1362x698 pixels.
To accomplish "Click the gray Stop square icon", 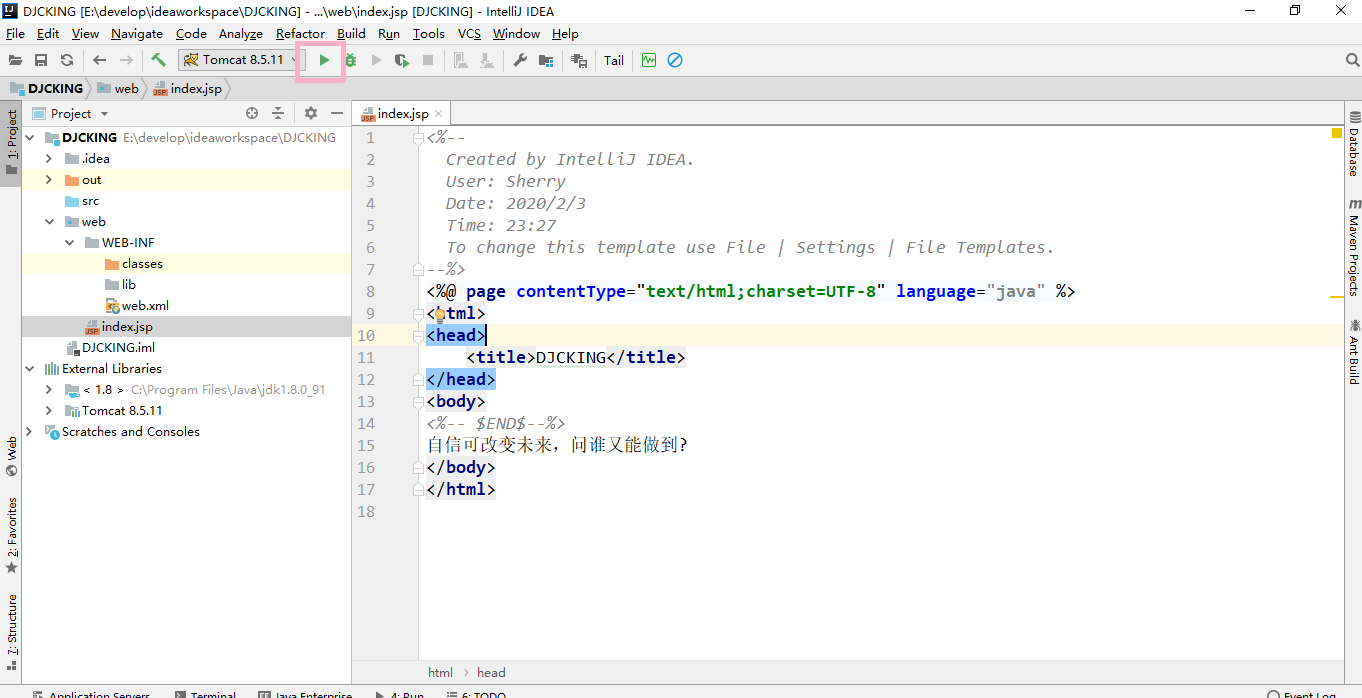I will click(428, 60).
